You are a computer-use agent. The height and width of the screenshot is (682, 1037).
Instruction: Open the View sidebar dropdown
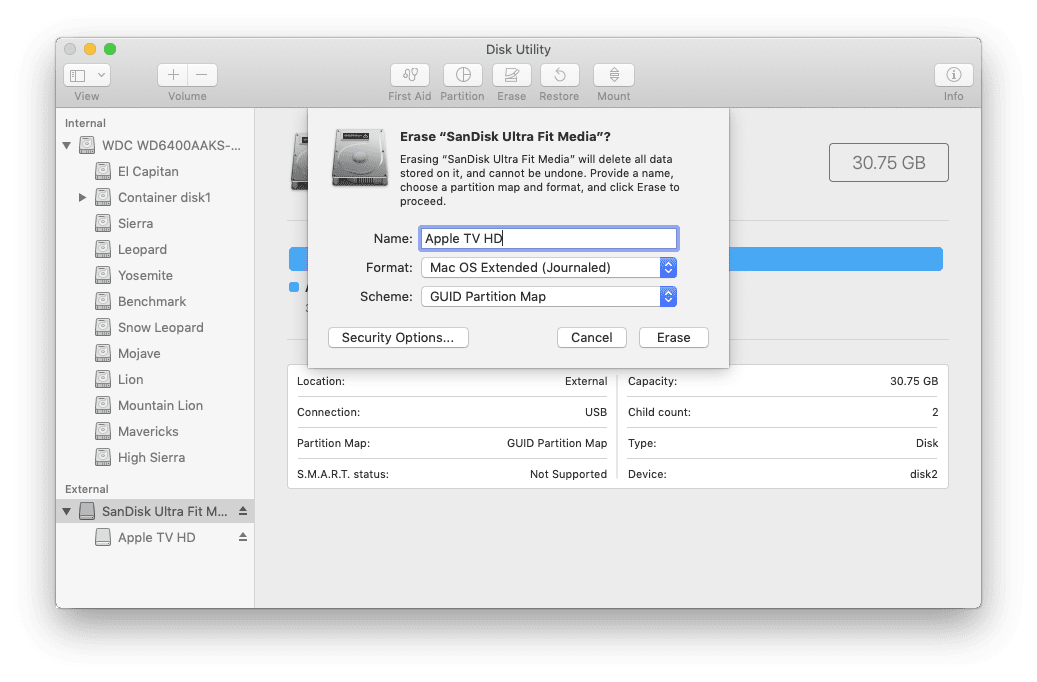[87, 75]
